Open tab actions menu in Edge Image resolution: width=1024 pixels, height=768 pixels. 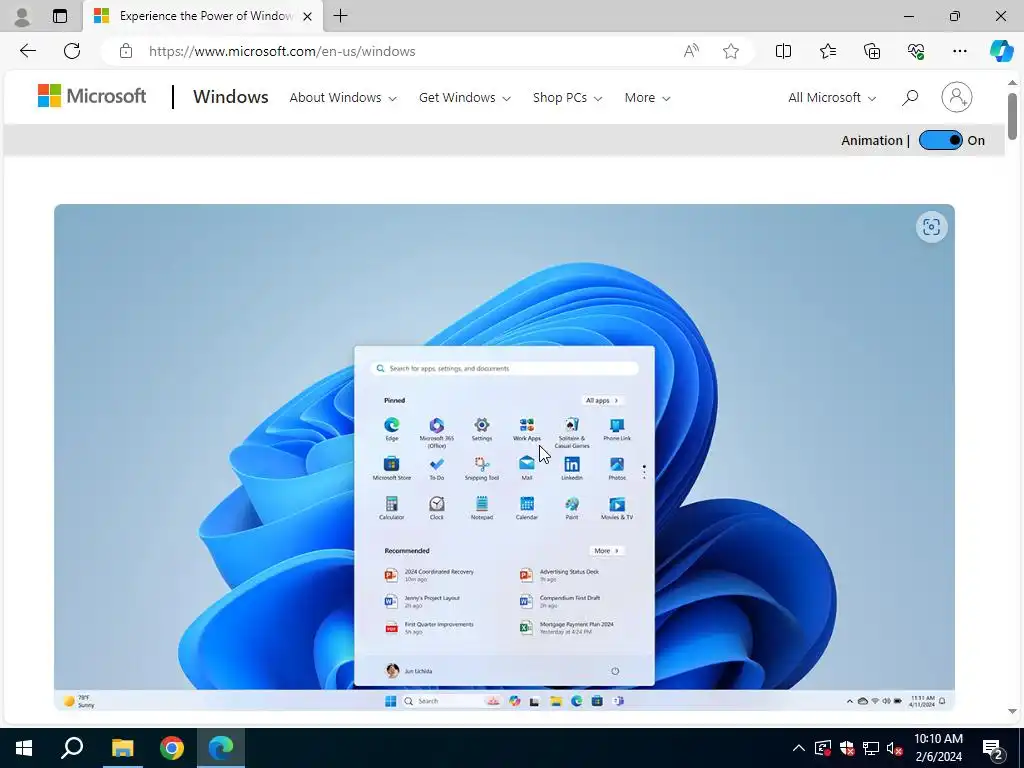(59, 16)
